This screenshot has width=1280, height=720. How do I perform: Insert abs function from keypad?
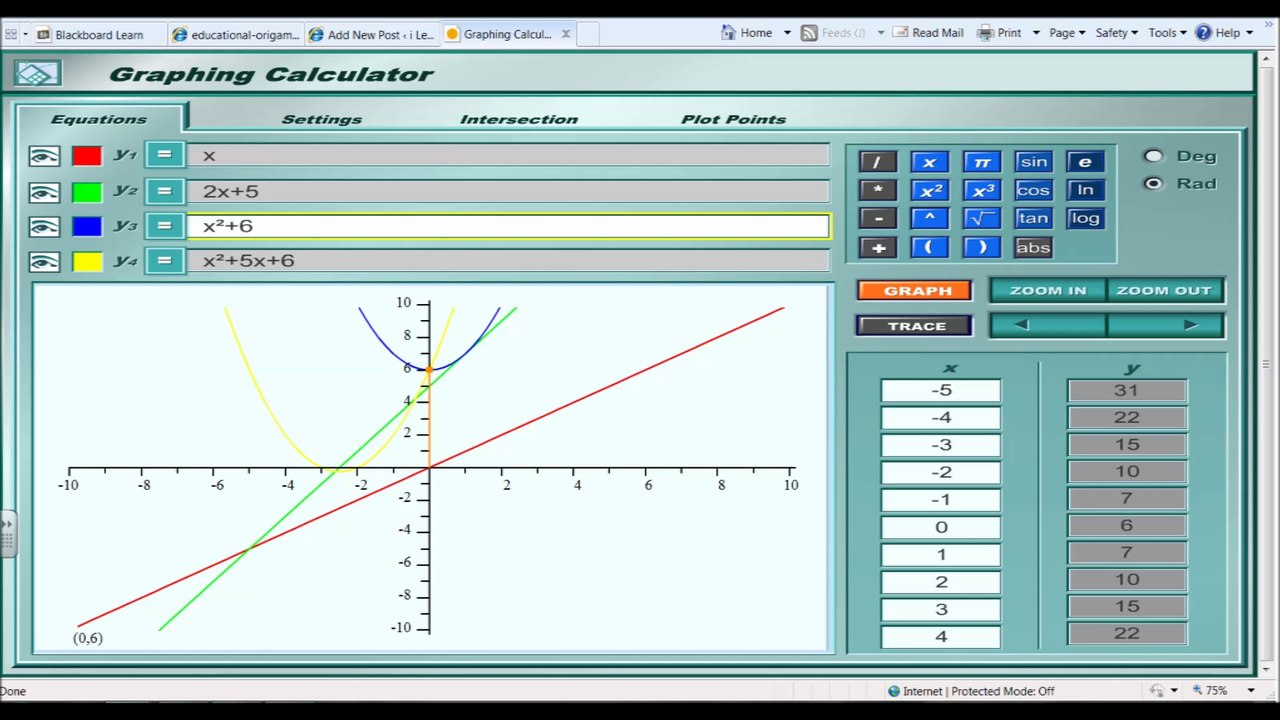(1033, 247)
